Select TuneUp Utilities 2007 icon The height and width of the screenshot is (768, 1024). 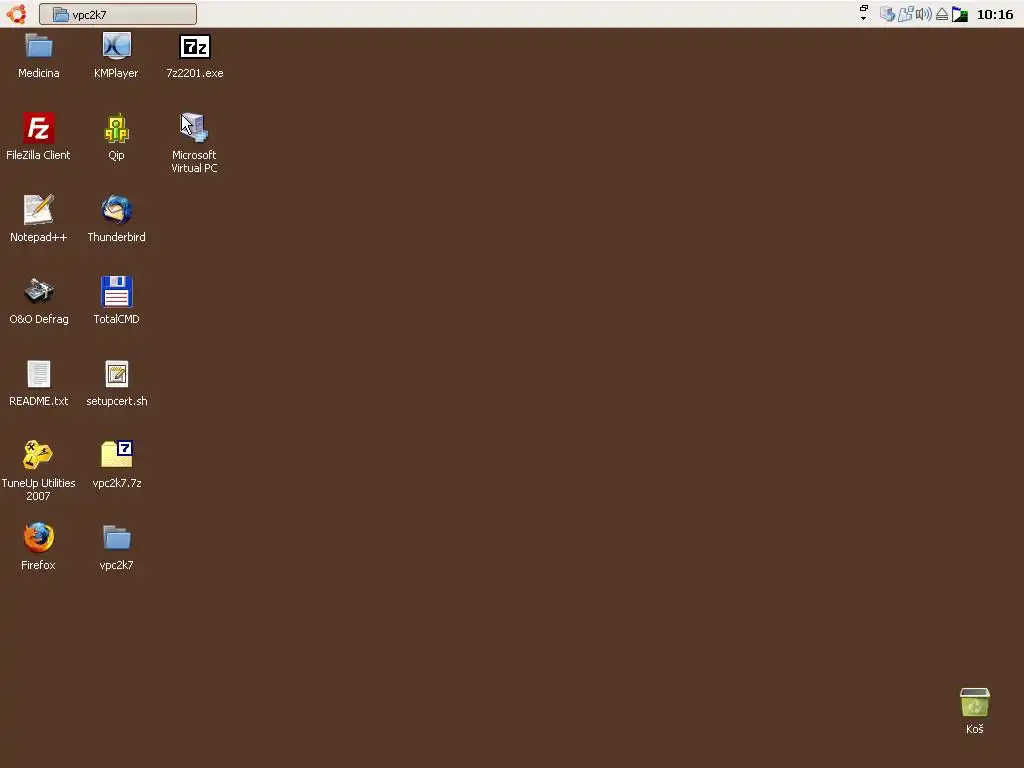tap(39, 456)
